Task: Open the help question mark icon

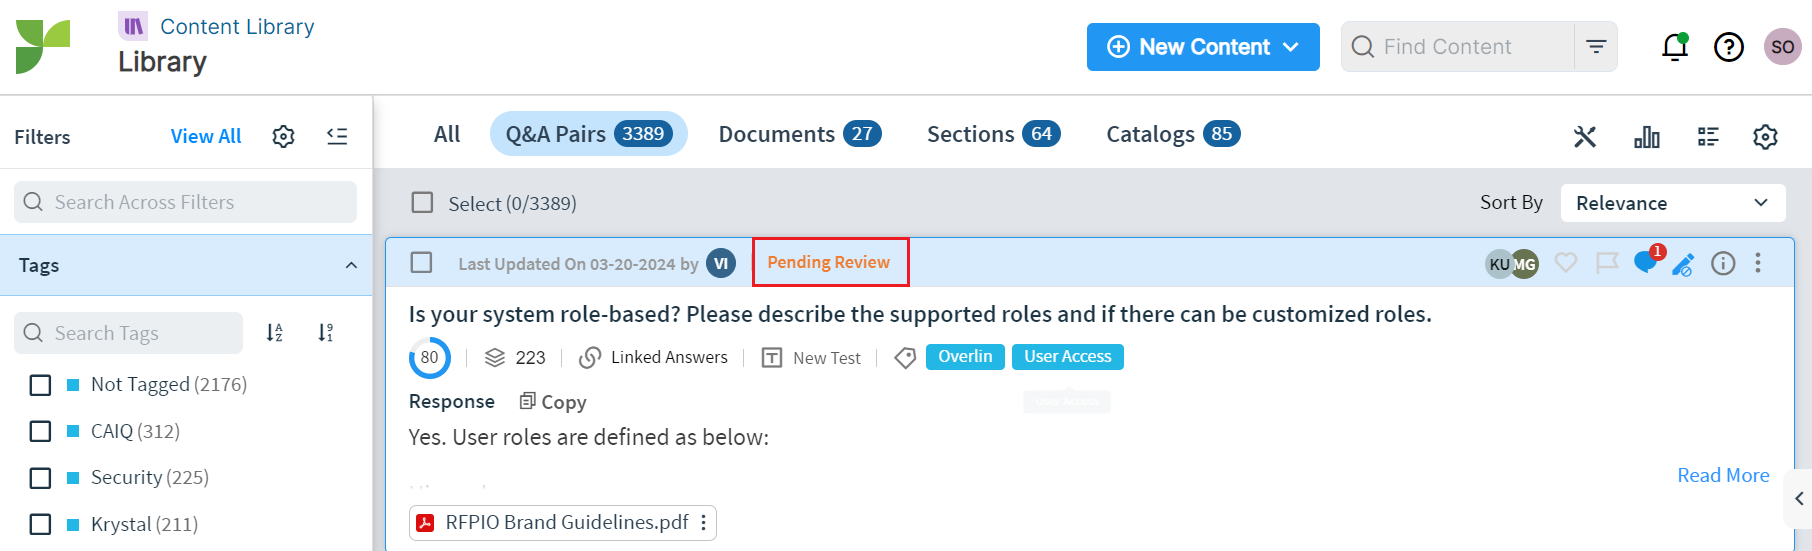Action: pos(1729,47)
